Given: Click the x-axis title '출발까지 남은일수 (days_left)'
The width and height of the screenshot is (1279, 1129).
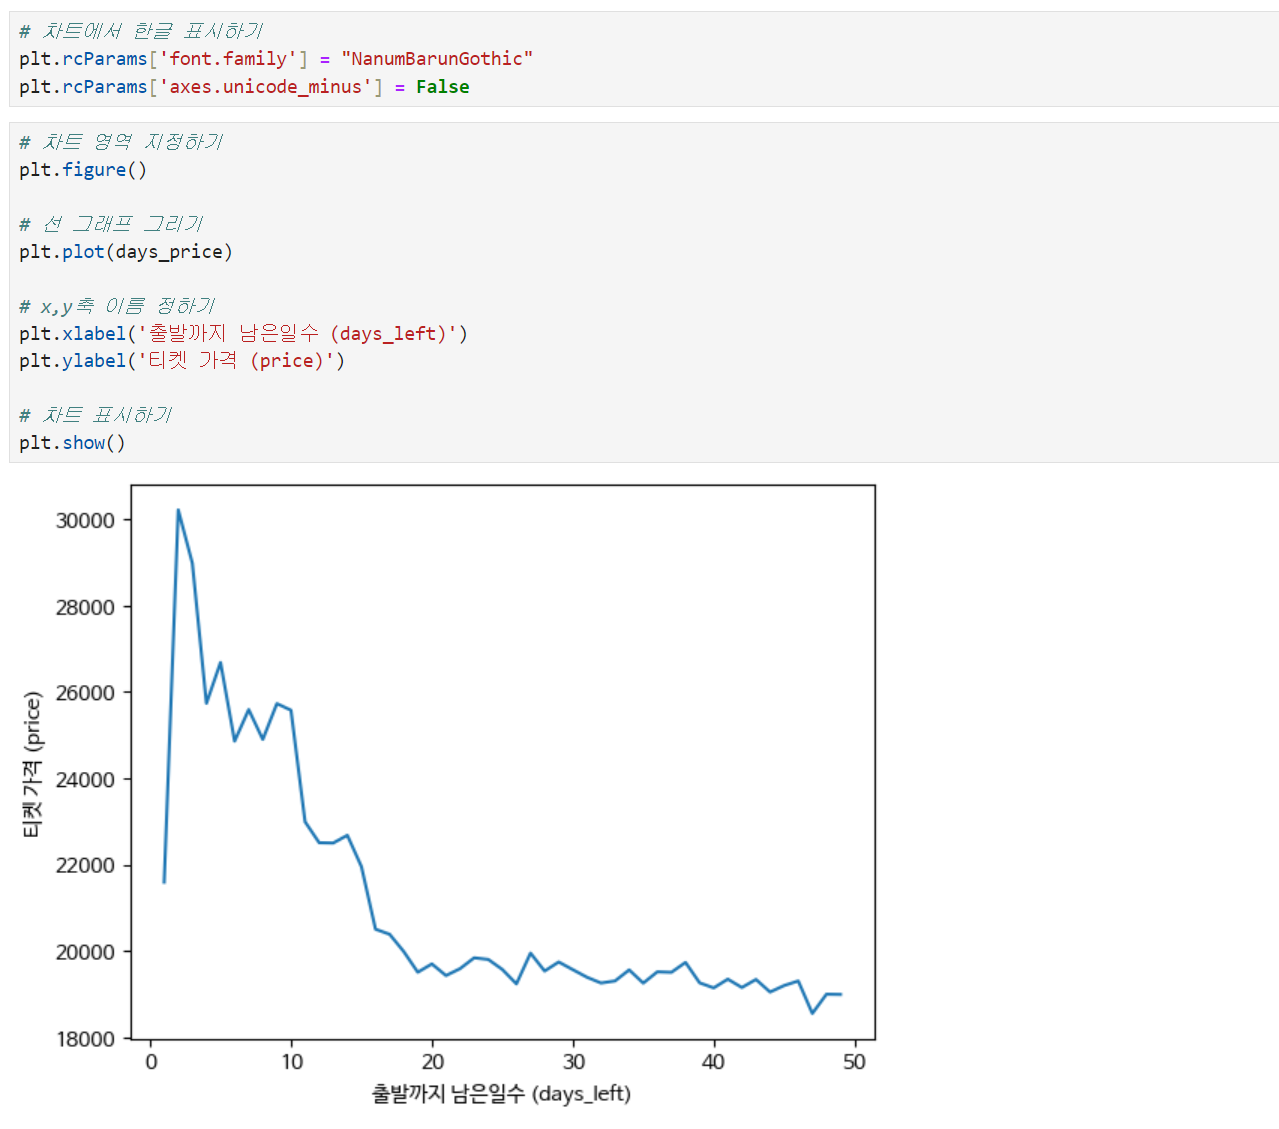Looking at the screenshot, I should tap(501, 1094).
